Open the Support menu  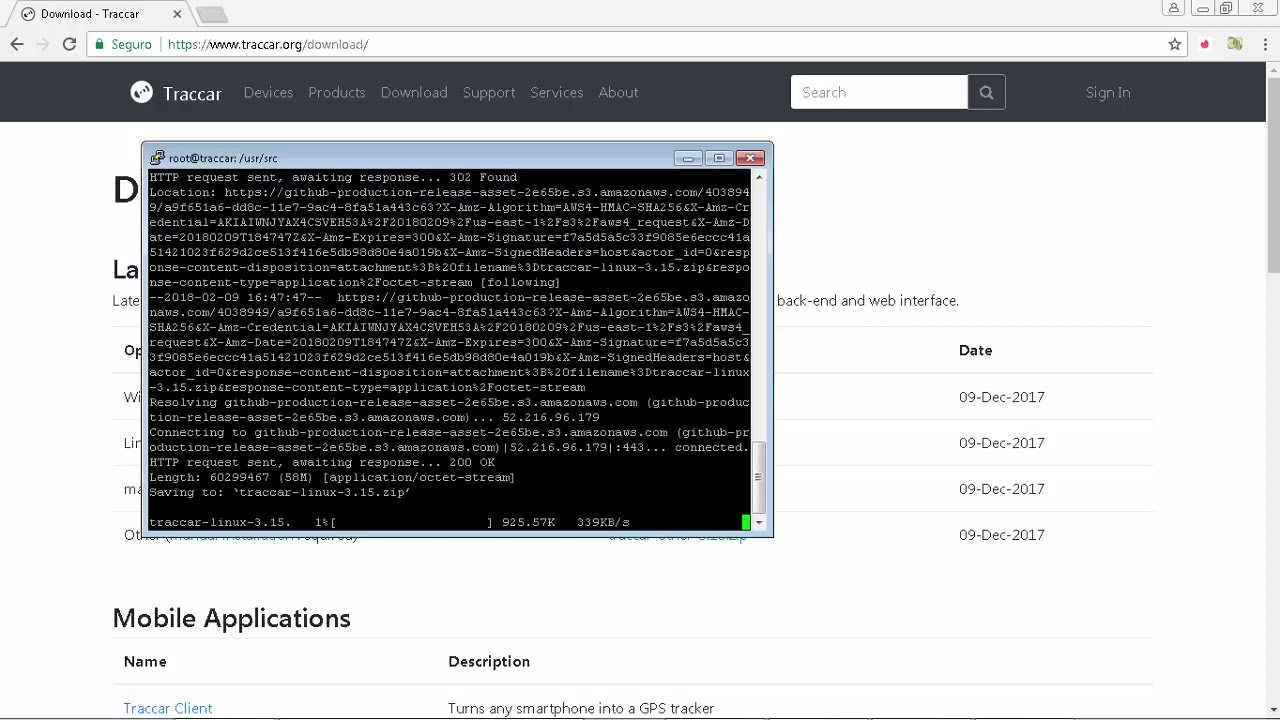[489, 92]
